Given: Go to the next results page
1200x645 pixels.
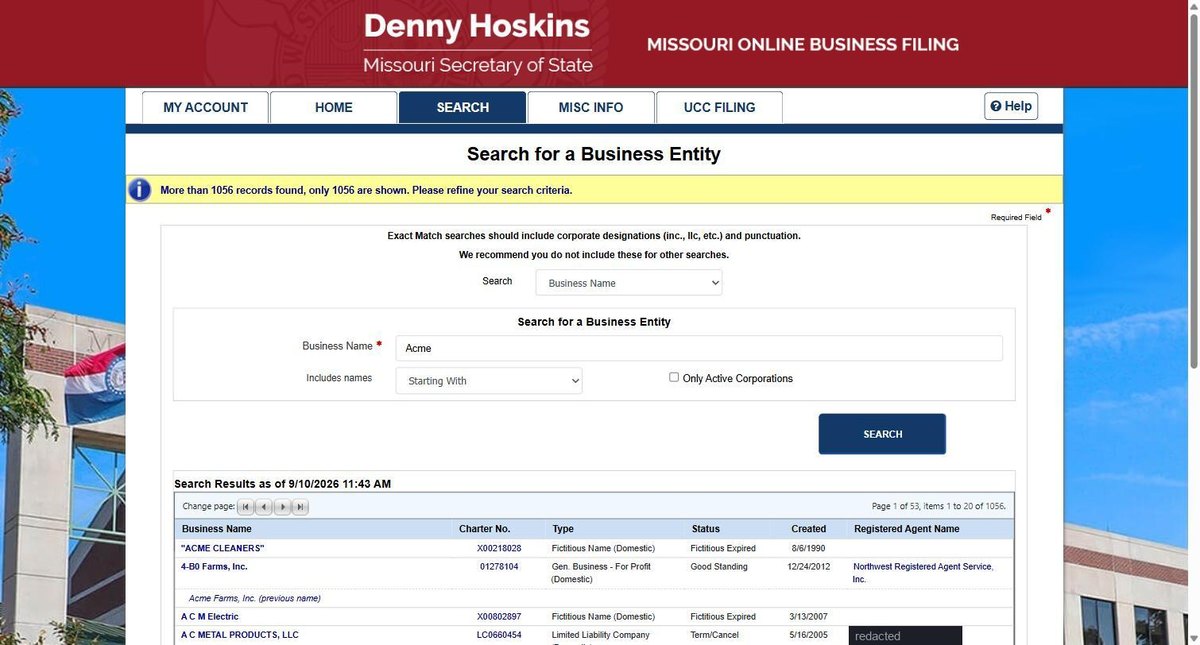Looking at the screenshot, I should point(282,507).
